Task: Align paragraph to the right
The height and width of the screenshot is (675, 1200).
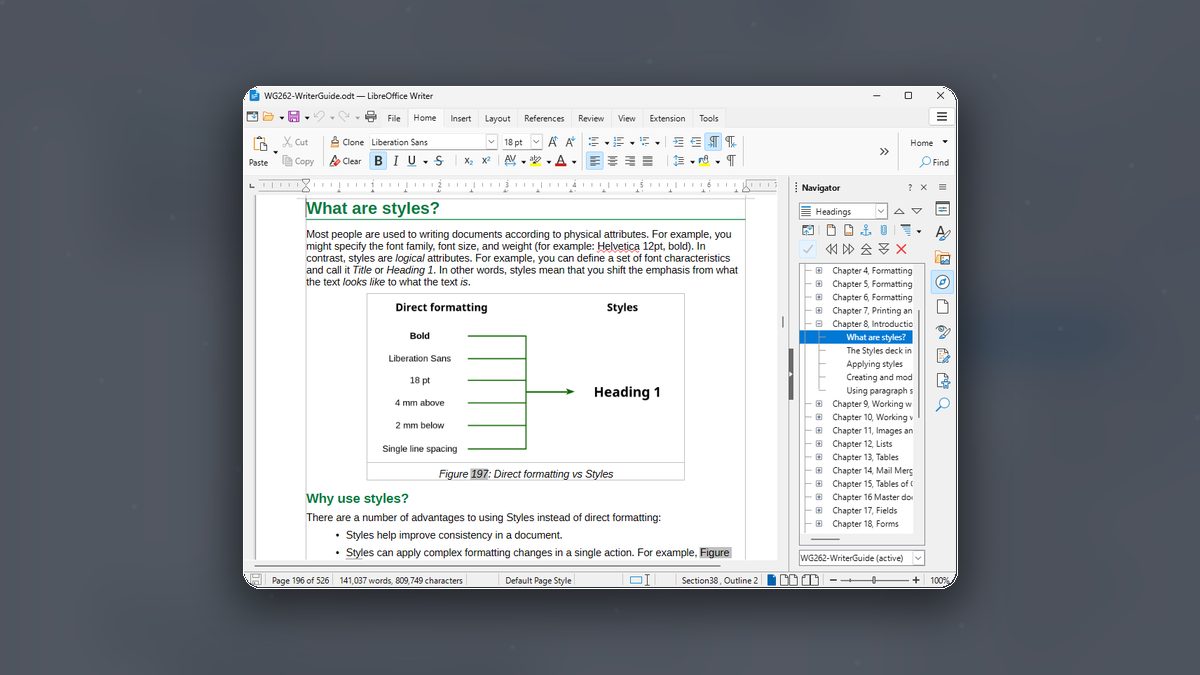Action: [x=630, y=161]
